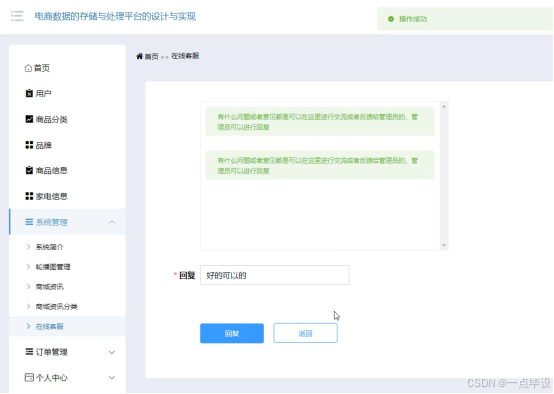Expand the 个人中心 submenu arrow
This screenshot has width=554, height=394.
[112, 377]
